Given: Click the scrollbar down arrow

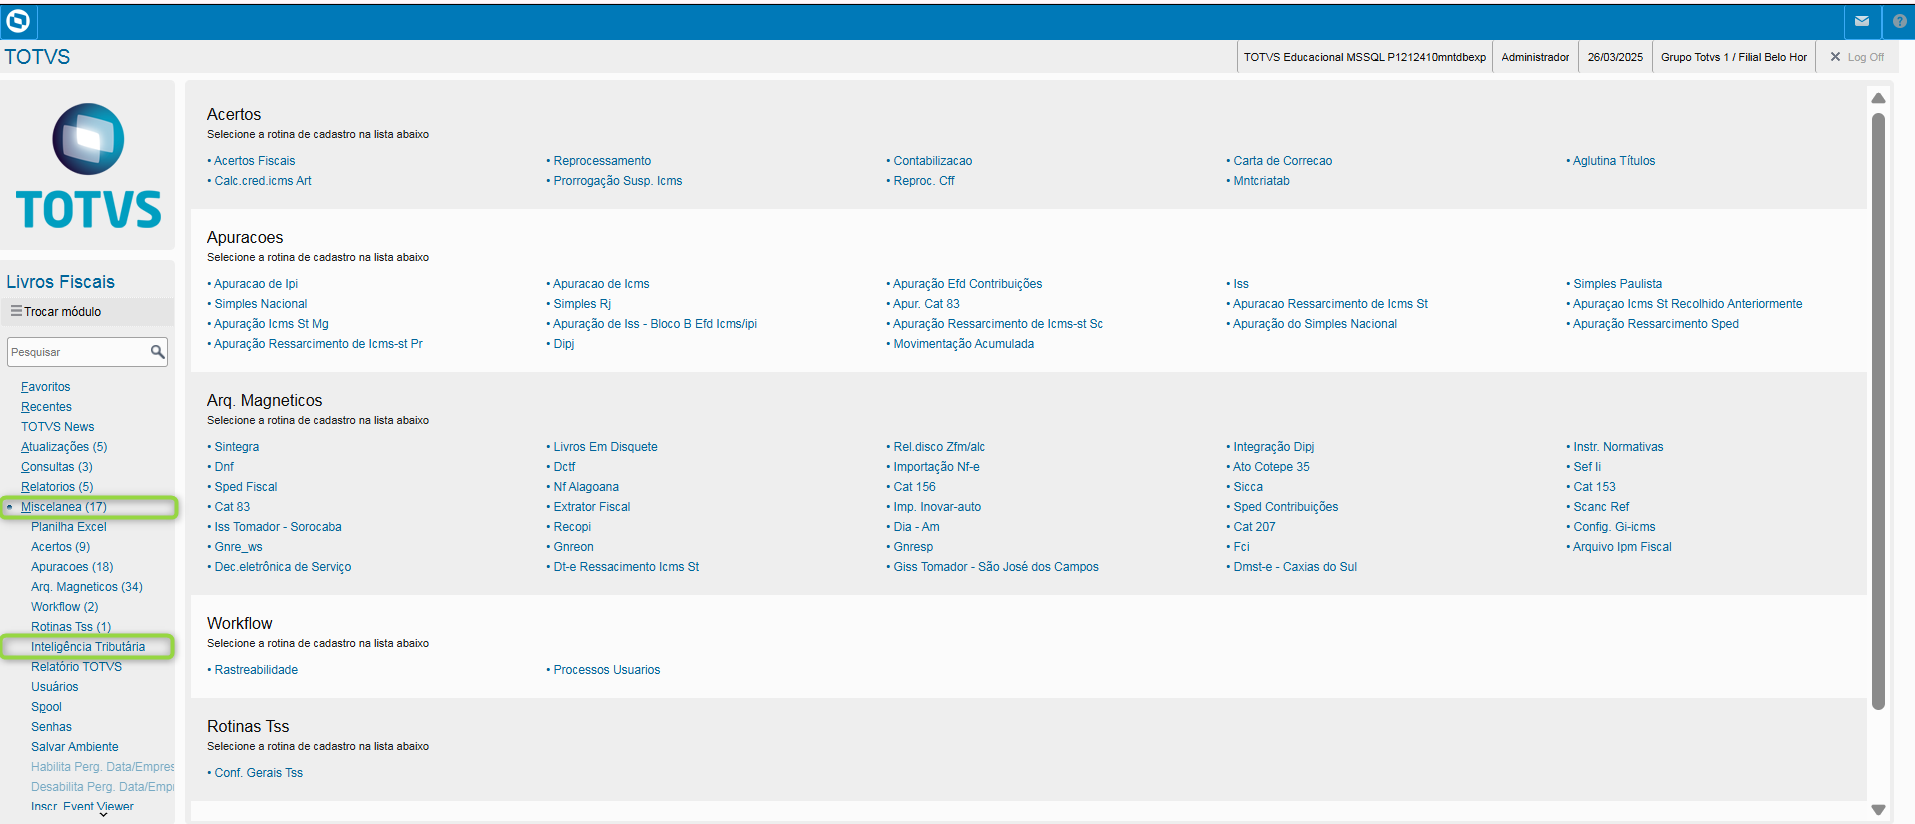Looking at the screenshot, I should (x=1878, y=810).
